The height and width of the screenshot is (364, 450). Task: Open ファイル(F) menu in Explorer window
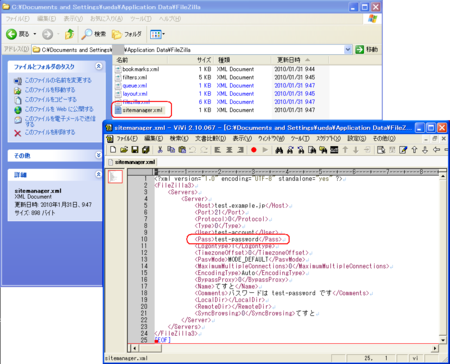click(x=18, y=19)
